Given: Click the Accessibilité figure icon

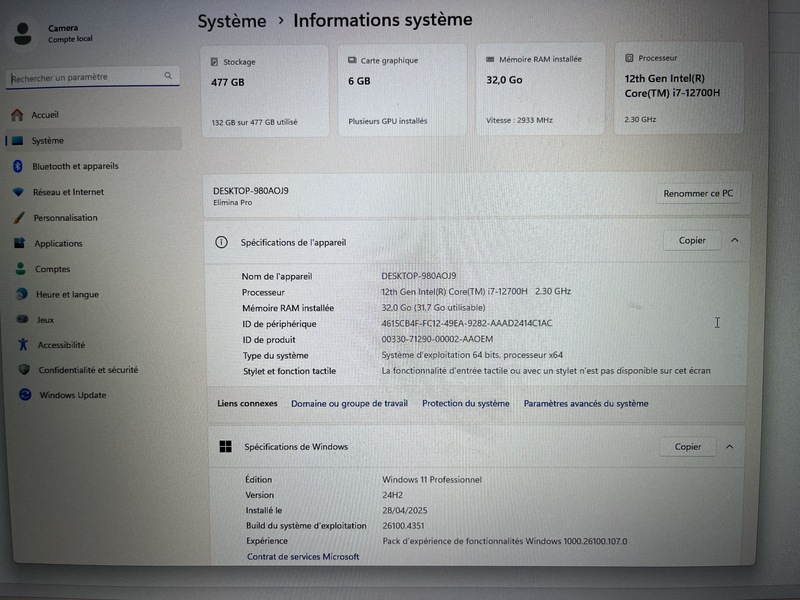Looking at the screenshot, I should pyautogui.click(x=23, y=344).
